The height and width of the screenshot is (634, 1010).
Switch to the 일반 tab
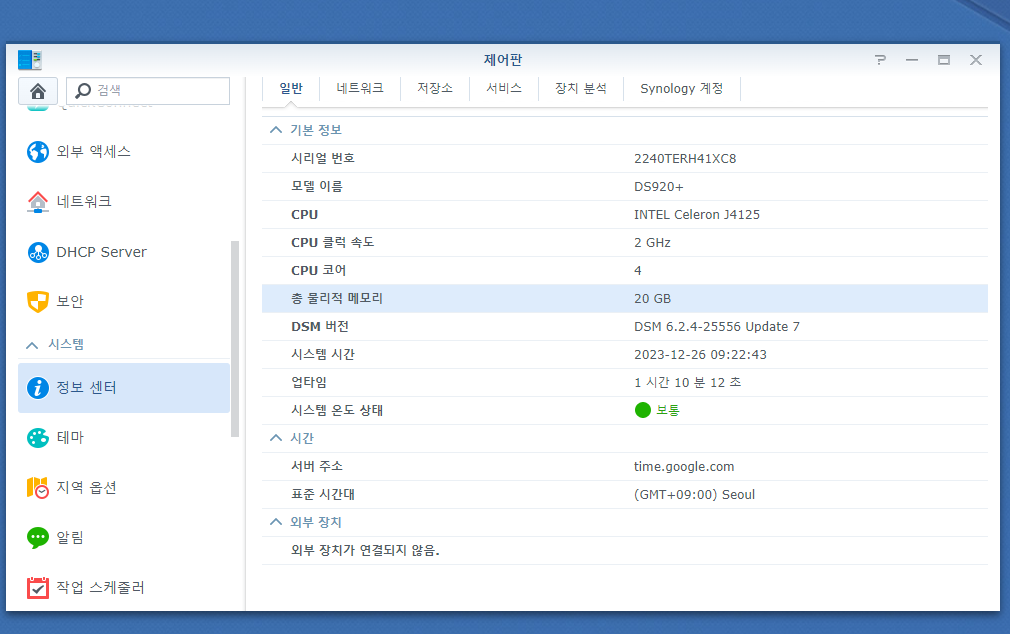291,88
